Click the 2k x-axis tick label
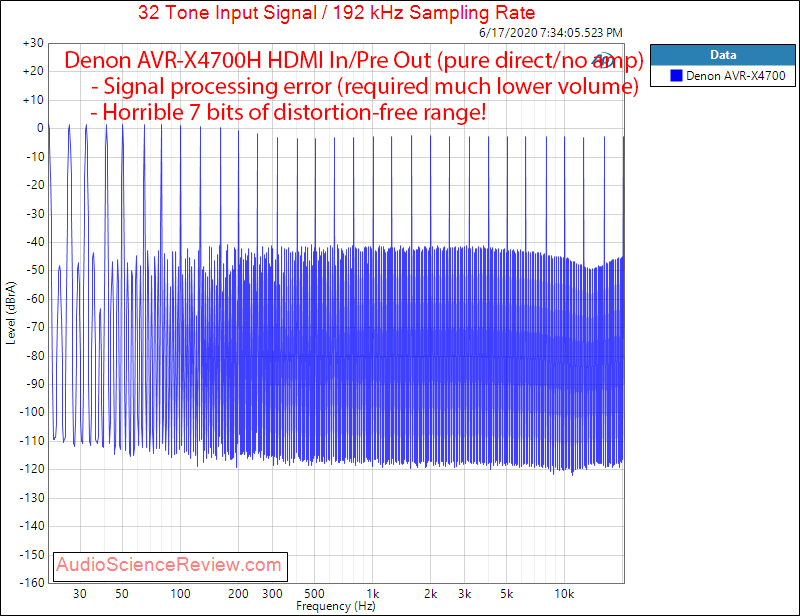The image size is (800, 616). point(431,594)
